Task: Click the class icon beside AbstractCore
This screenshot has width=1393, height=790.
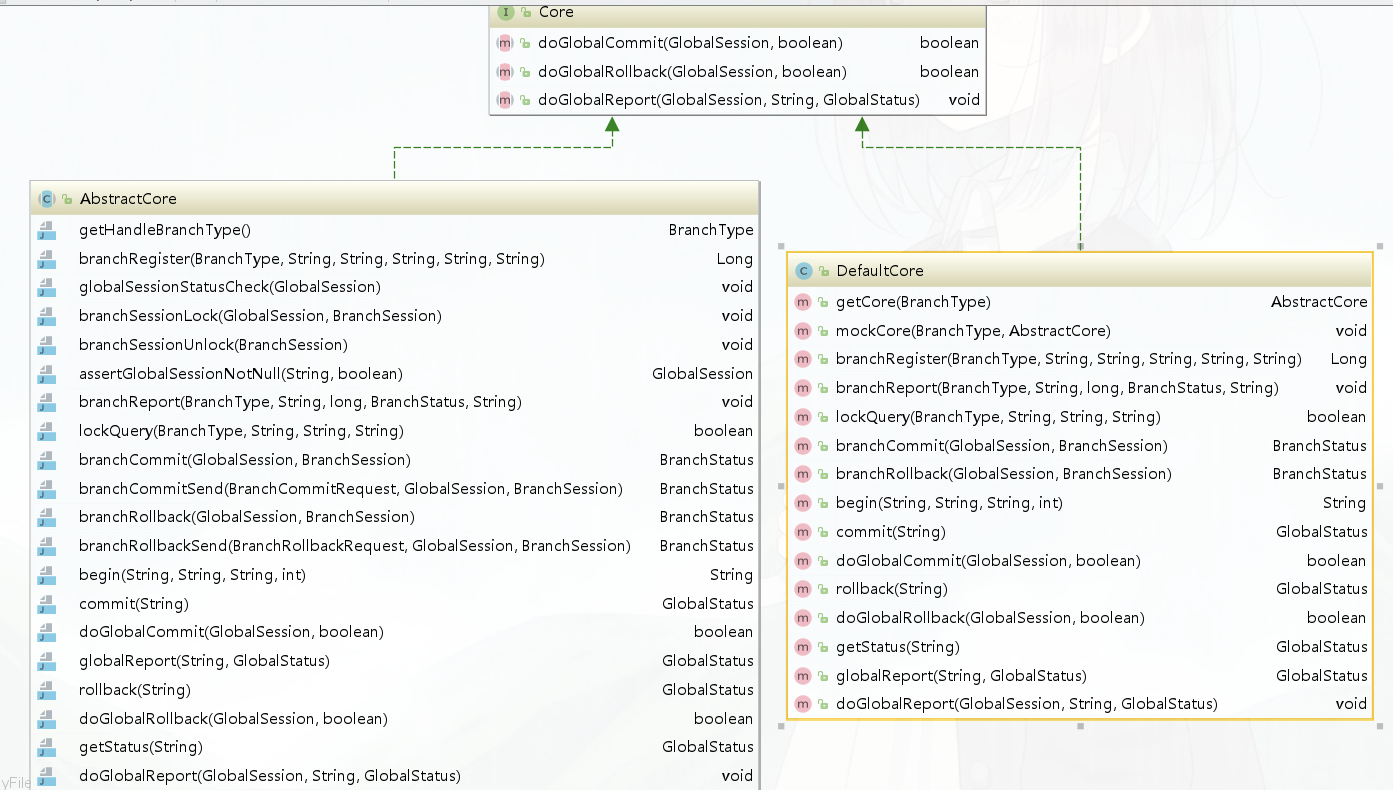Action: pyautogui.click(x=46, y=199)
